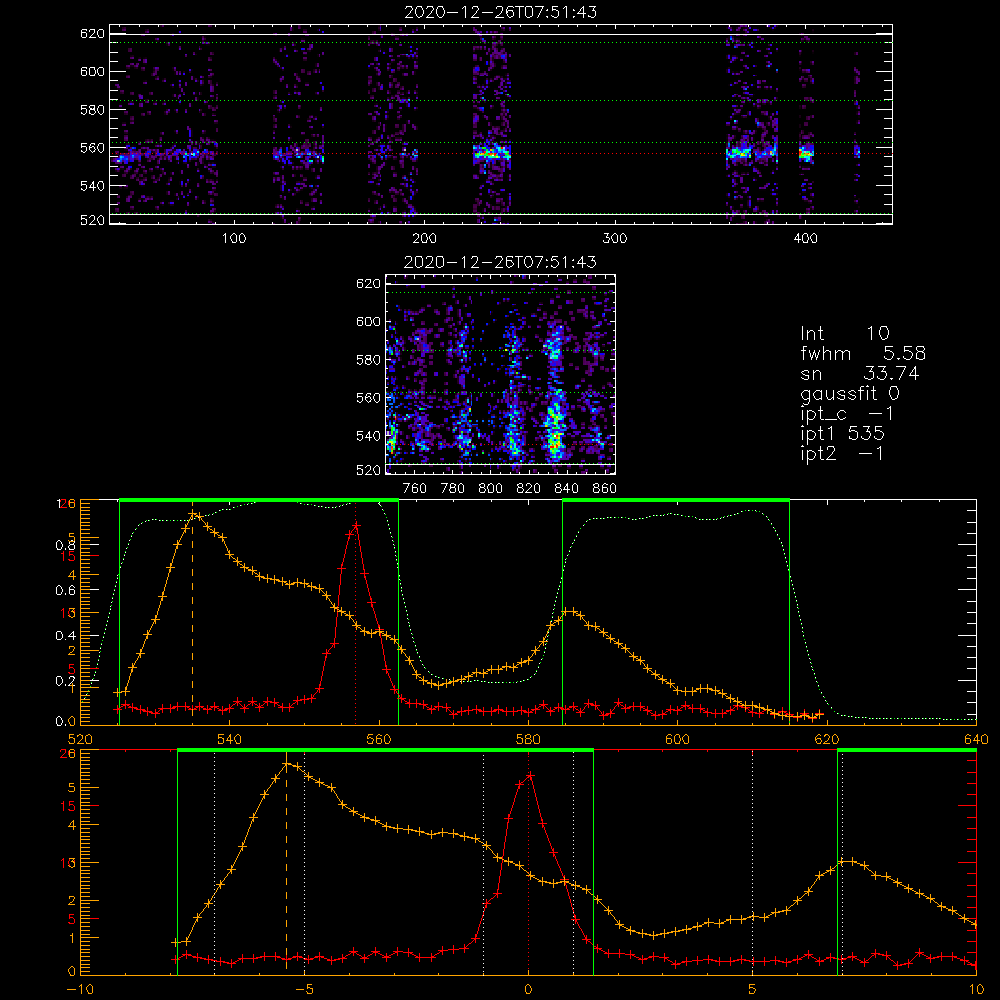Click the 10 tick label at bottom plot's right end
The width and height of the screenshot is (1000, 1000).
pos(976,990)
